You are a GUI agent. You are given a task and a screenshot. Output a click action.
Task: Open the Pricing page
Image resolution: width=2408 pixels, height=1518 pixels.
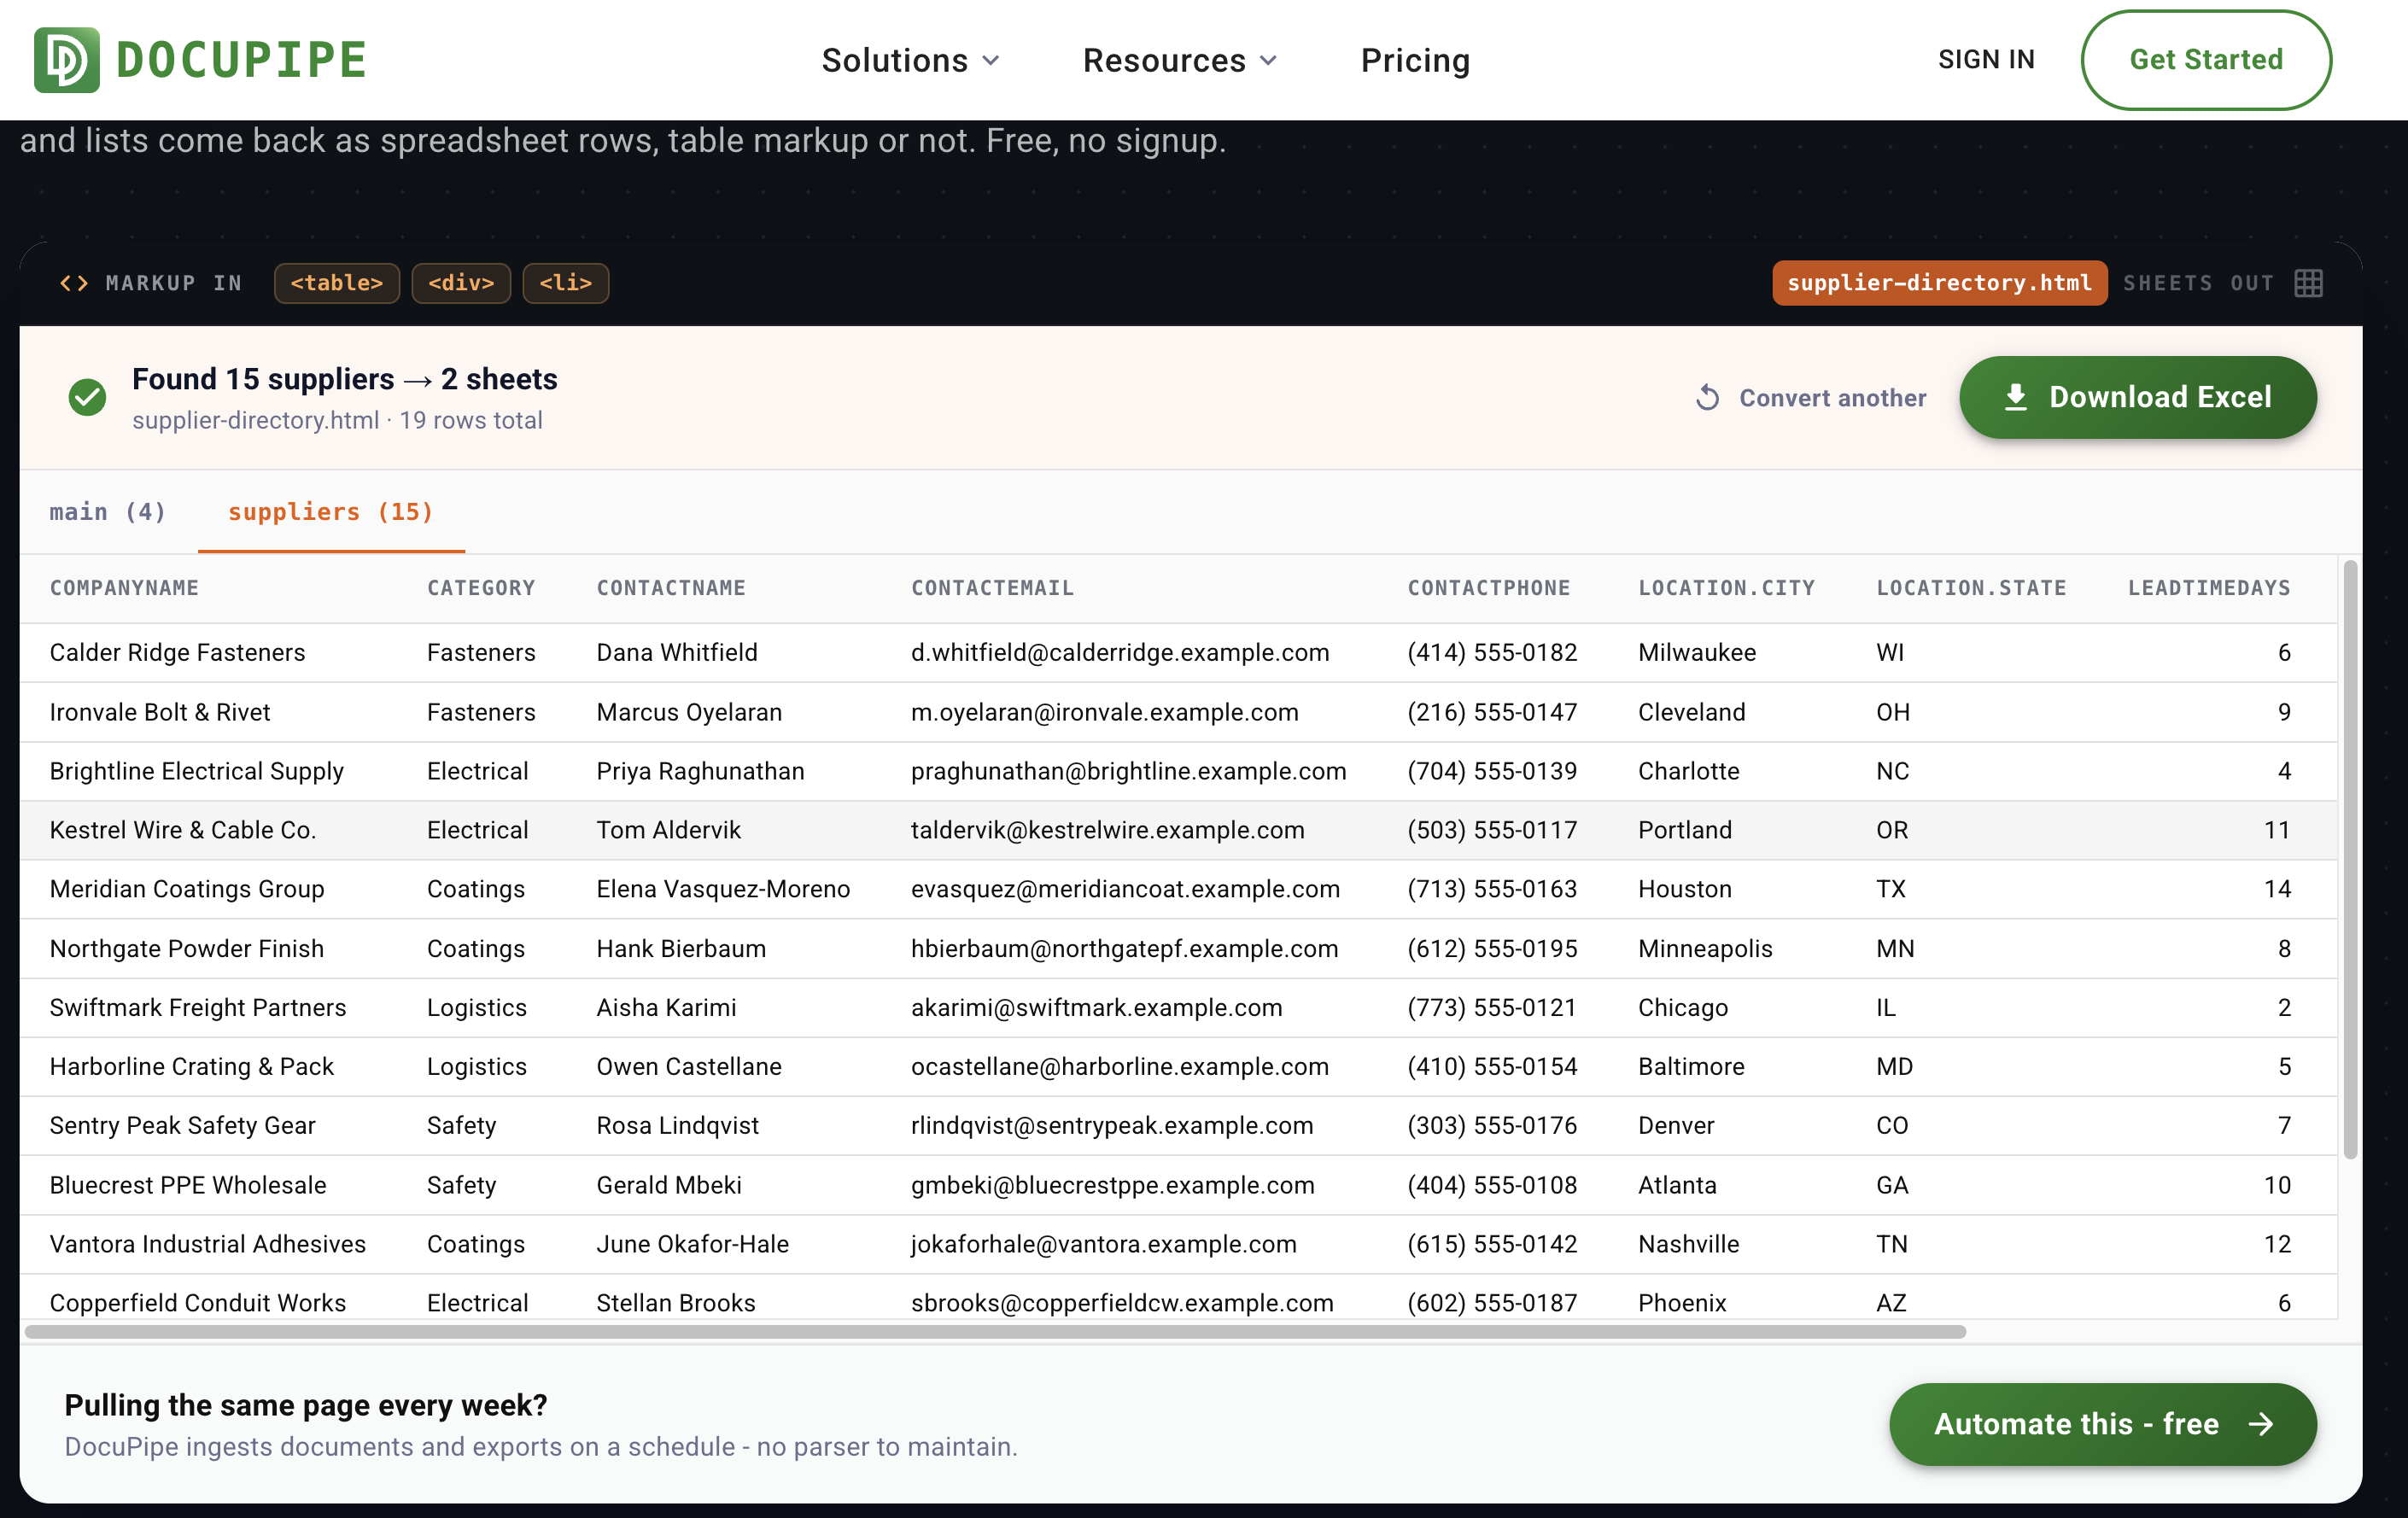pos(1415,60)
